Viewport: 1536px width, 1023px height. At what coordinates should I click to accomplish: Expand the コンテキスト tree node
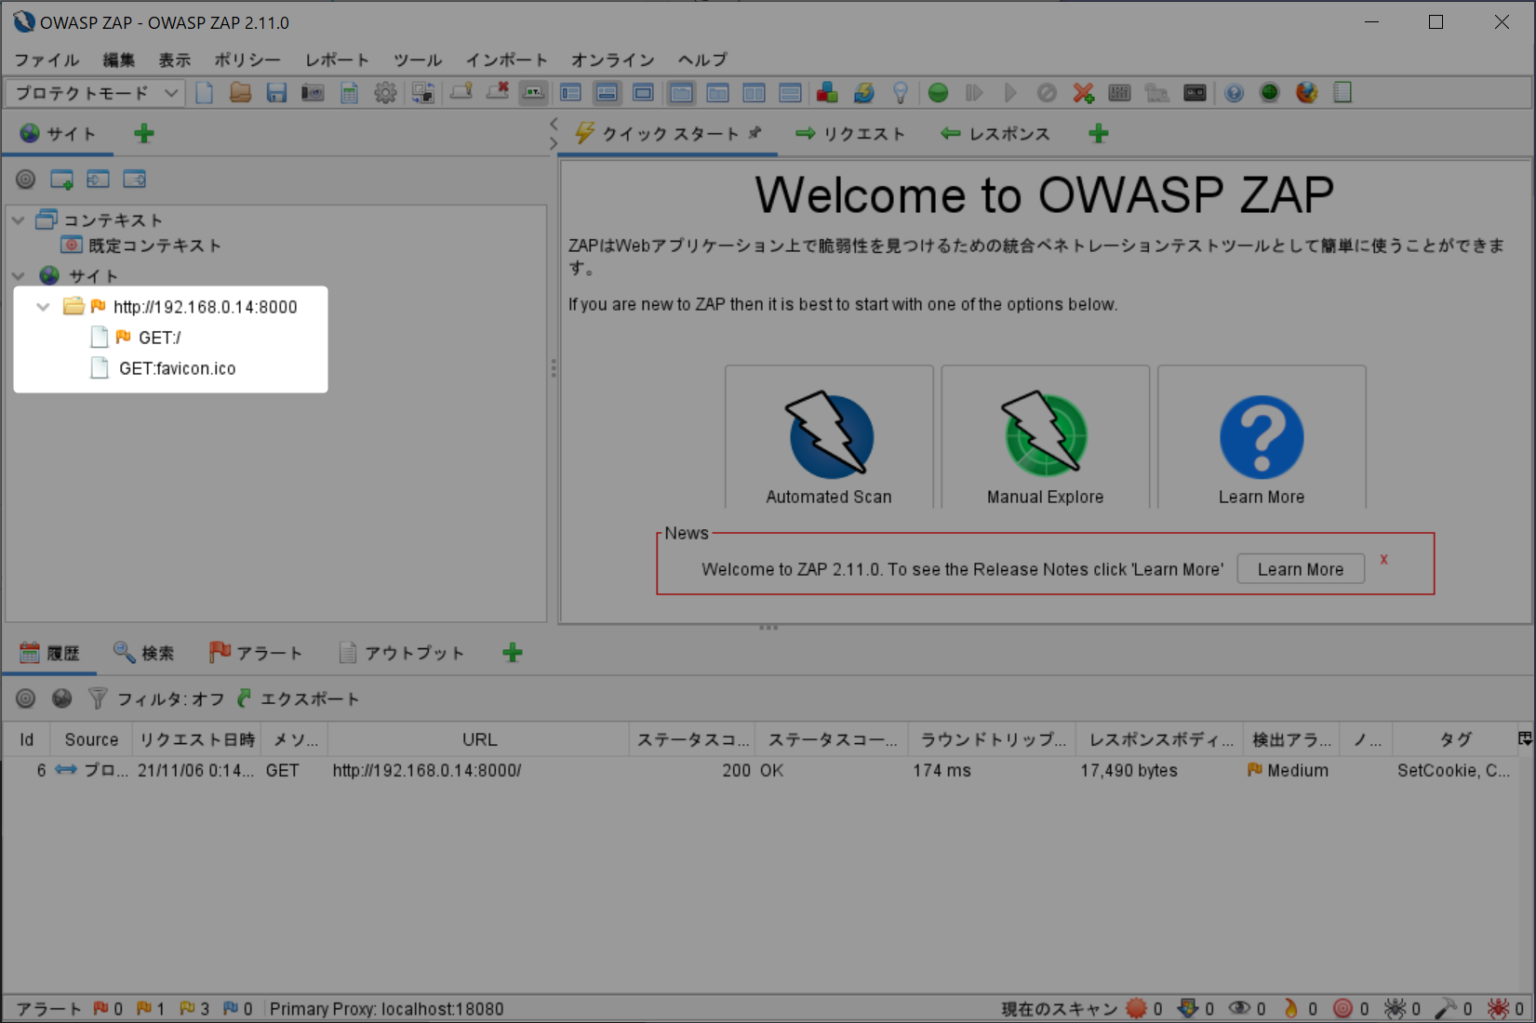(17, 219)
